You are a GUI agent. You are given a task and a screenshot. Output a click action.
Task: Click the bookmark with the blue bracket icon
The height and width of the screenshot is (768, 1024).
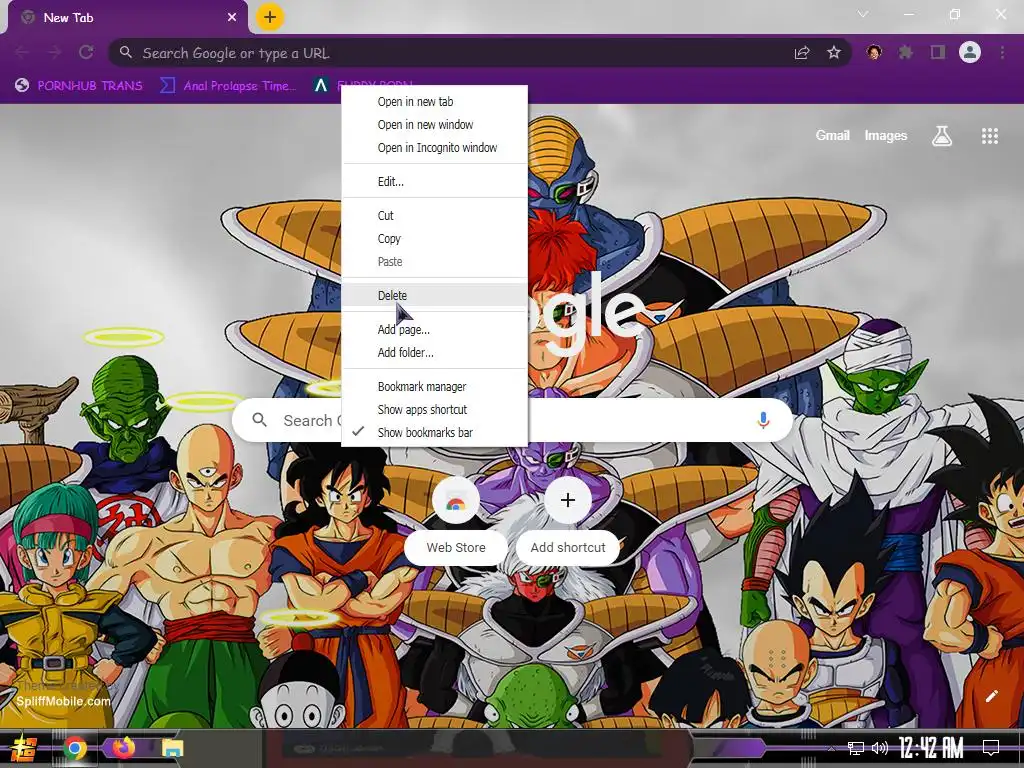(228, 86)
